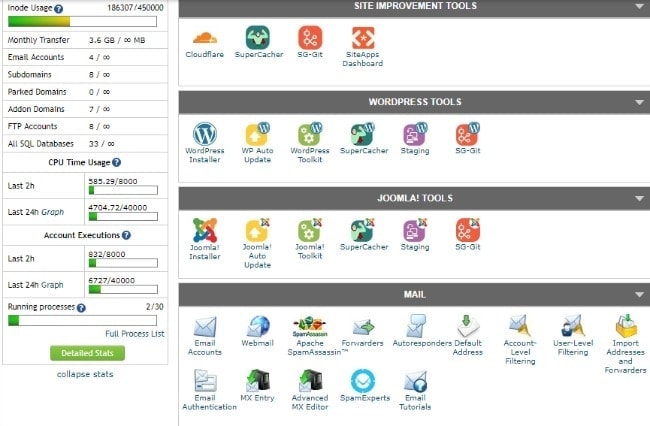Show help for Account Executions
This screenshot has width=650, height=426.
point(126,235)
